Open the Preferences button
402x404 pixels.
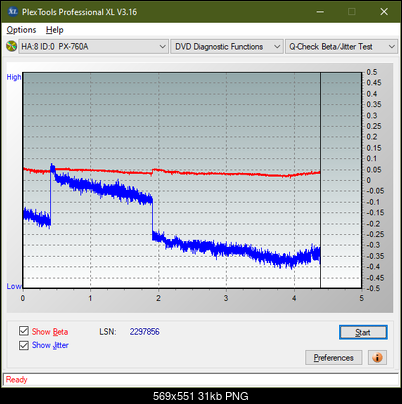(333, 358)
